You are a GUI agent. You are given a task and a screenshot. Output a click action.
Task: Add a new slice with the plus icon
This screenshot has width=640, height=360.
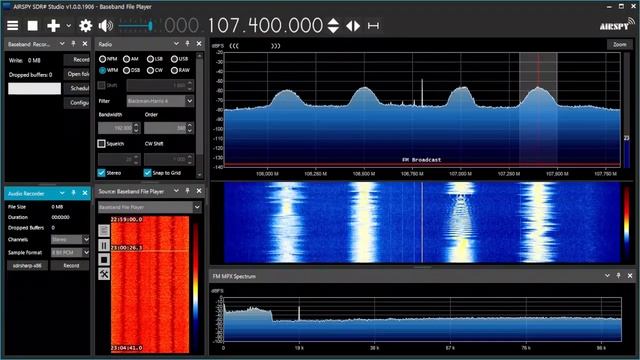pyautogui.click(x=53, y=26)
